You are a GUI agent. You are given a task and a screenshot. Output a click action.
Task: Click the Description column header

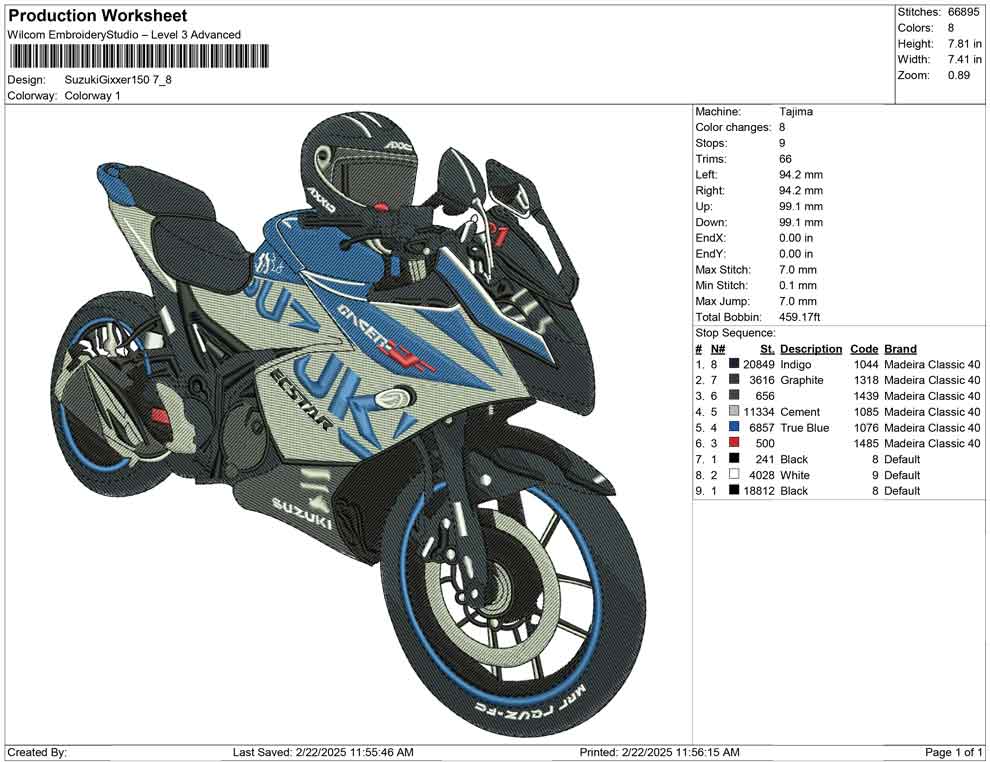(811, 348)
